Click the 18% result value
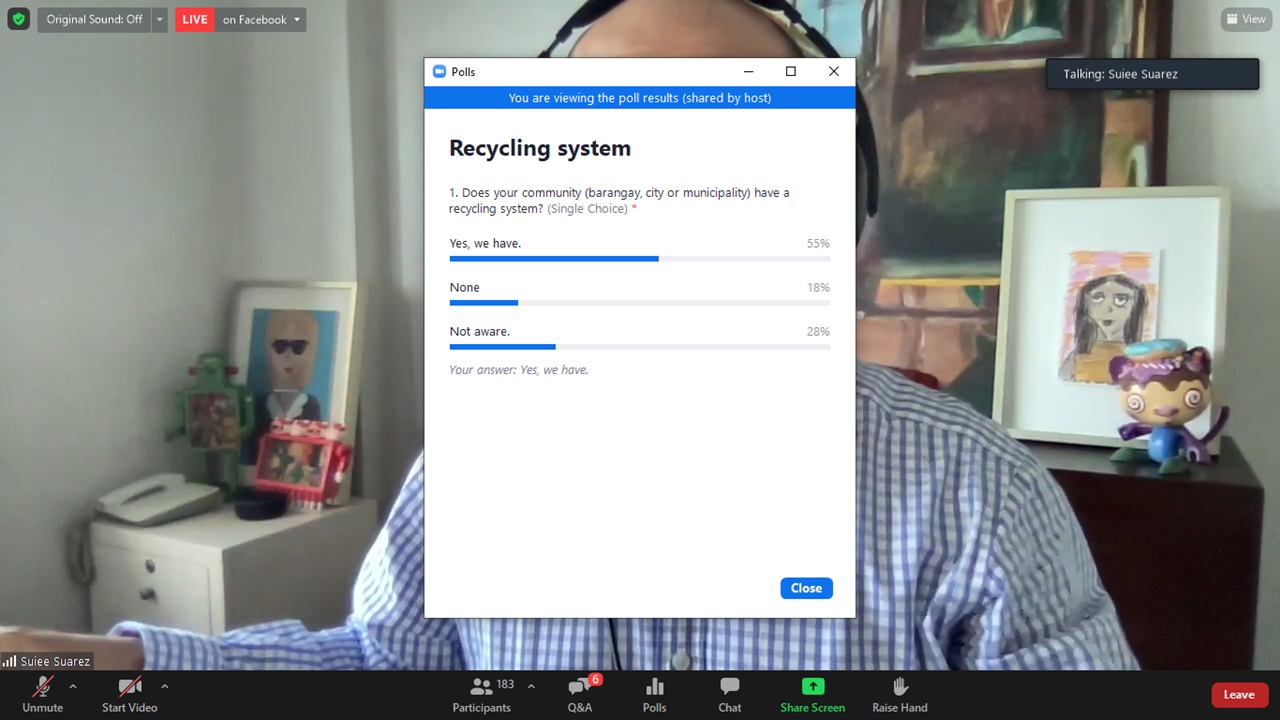The image size is (1280, 720). (x=818, y=288)
